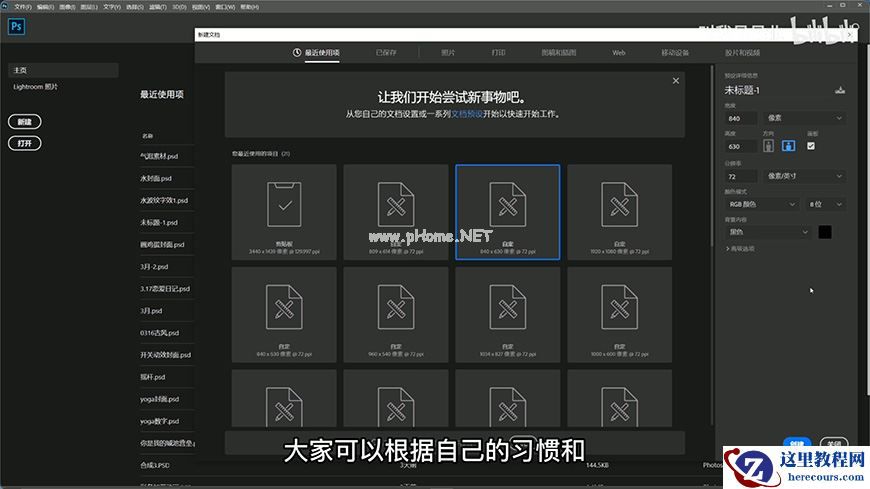The width and height of the screenshot is (870, 489).
Task: Click the Ps home logo icon
Action: coord(17,26)
